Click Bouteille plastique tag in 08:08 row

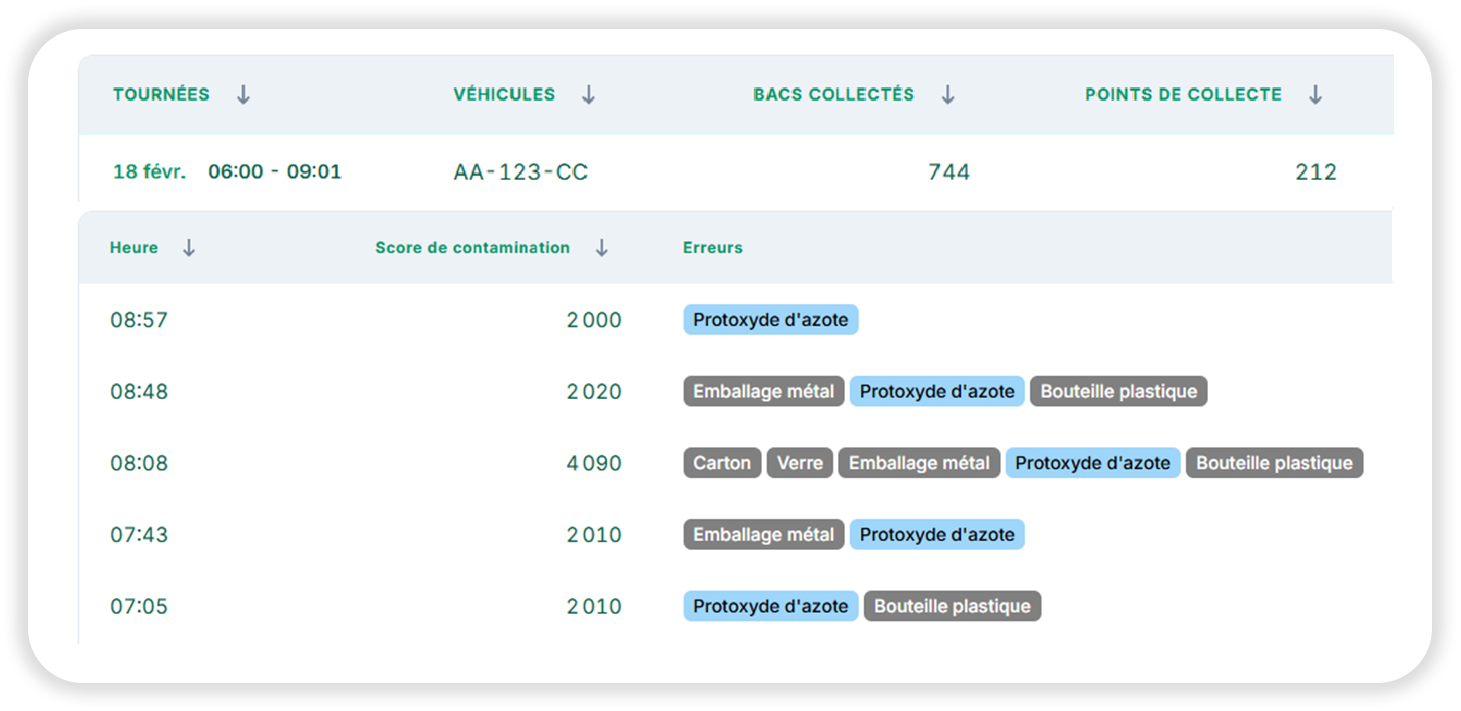(x=1275, y=463)
